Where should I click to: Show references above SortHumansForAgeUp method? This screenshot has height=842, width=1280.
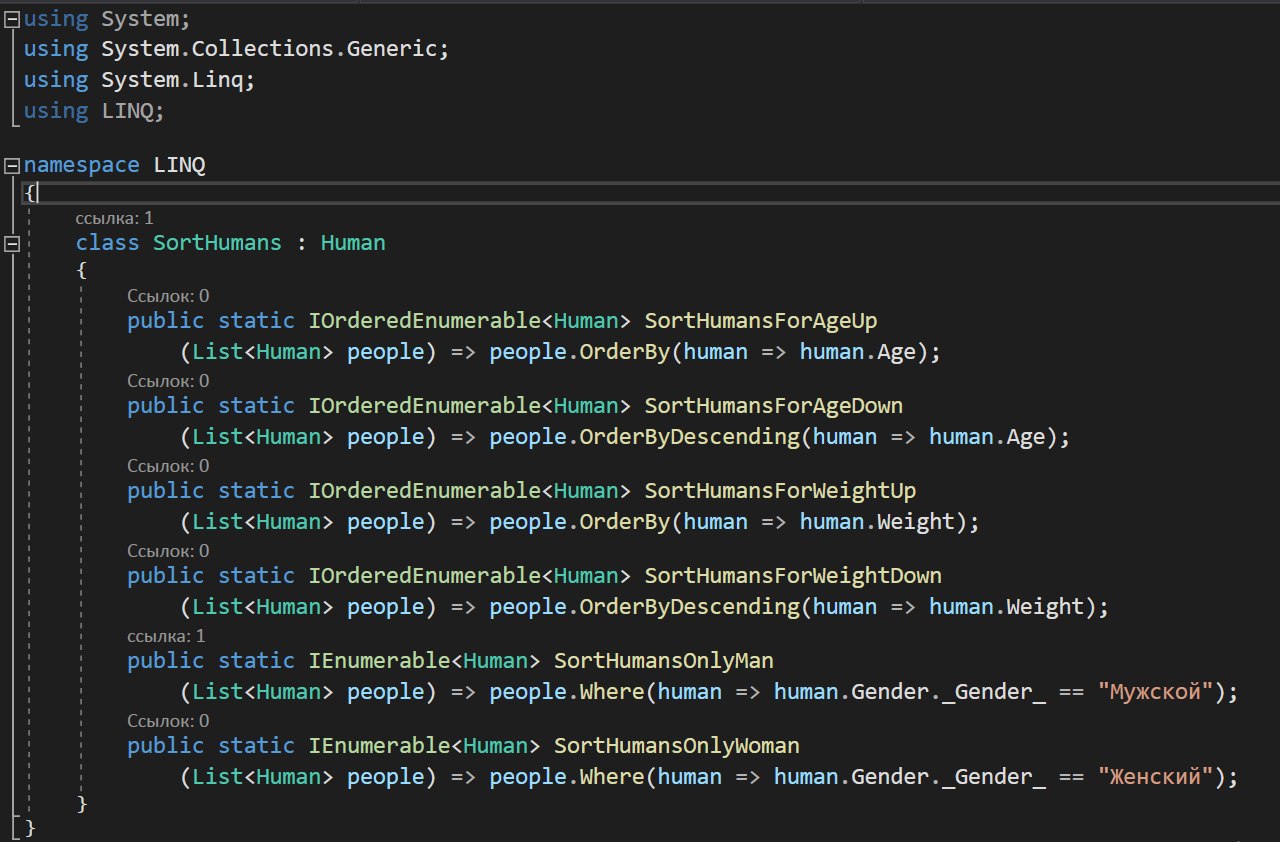168,295
